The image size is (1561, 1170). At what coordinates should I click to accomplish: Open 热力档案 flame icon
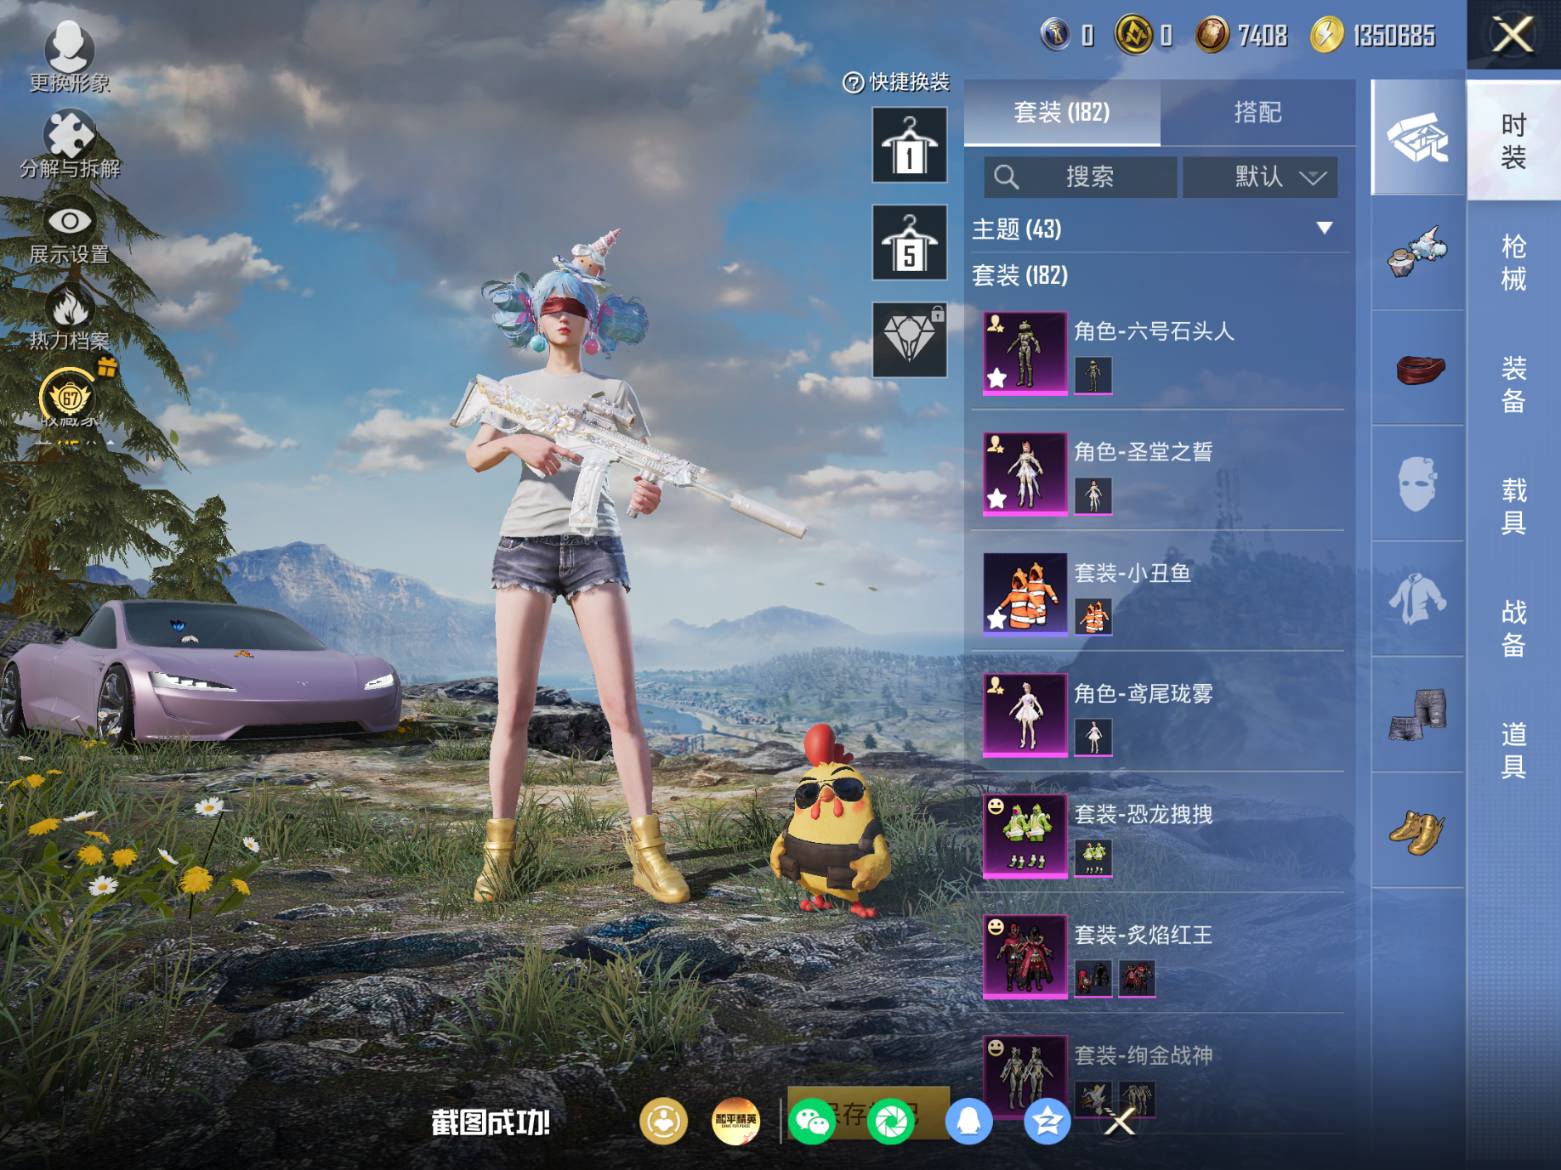pos(69,308)
